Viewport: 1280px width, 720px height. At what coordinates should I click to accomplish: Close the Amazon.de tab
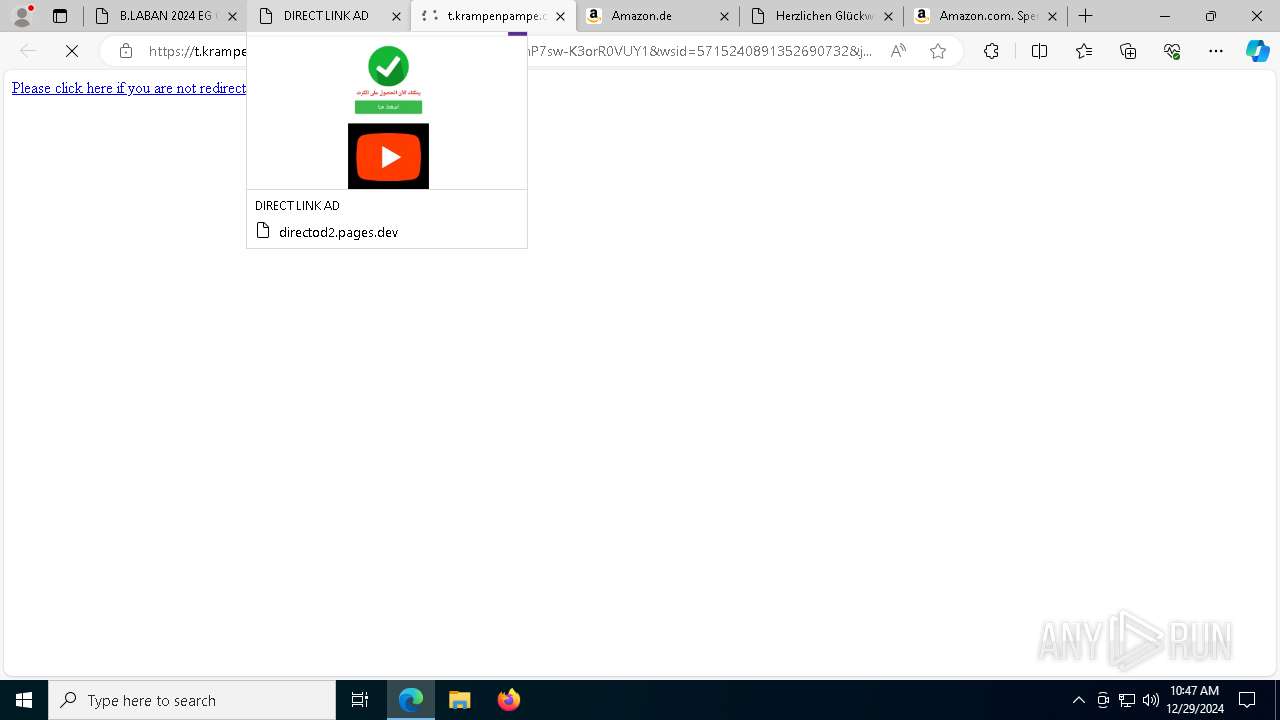tap(724, 16)
